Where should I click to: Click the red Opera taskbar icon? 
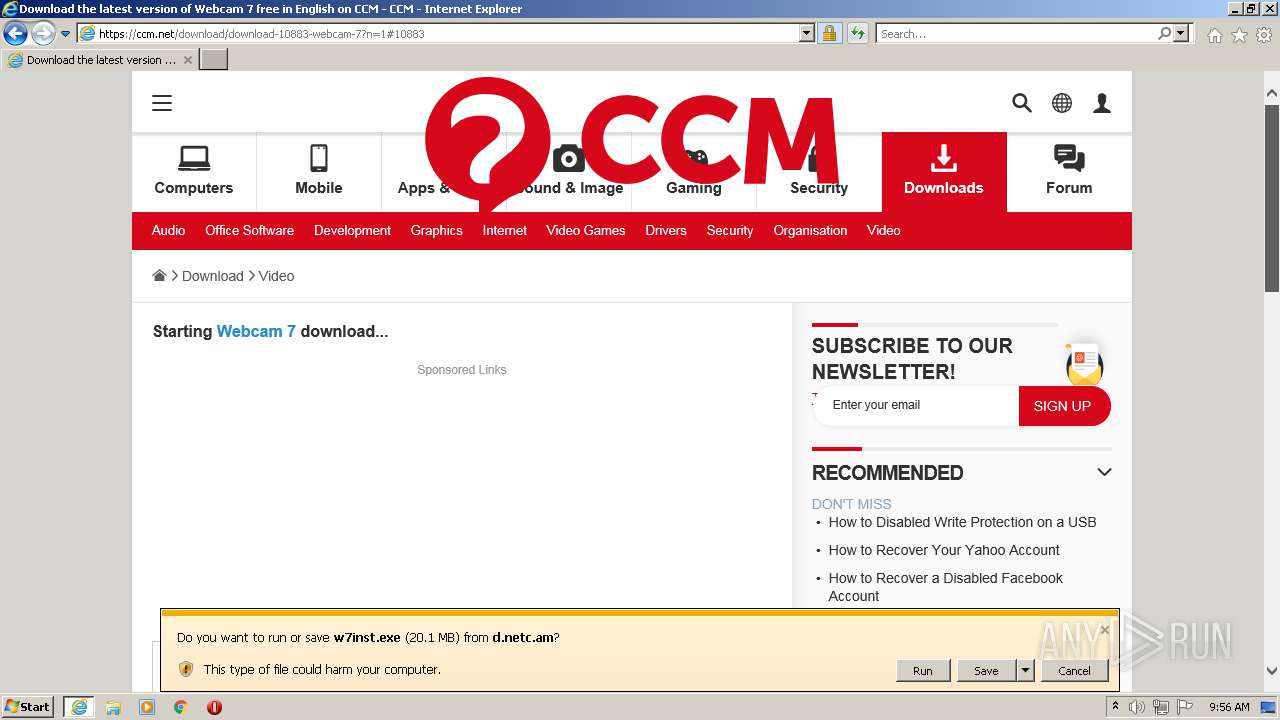pyautogui.click(x=214, y=707)
